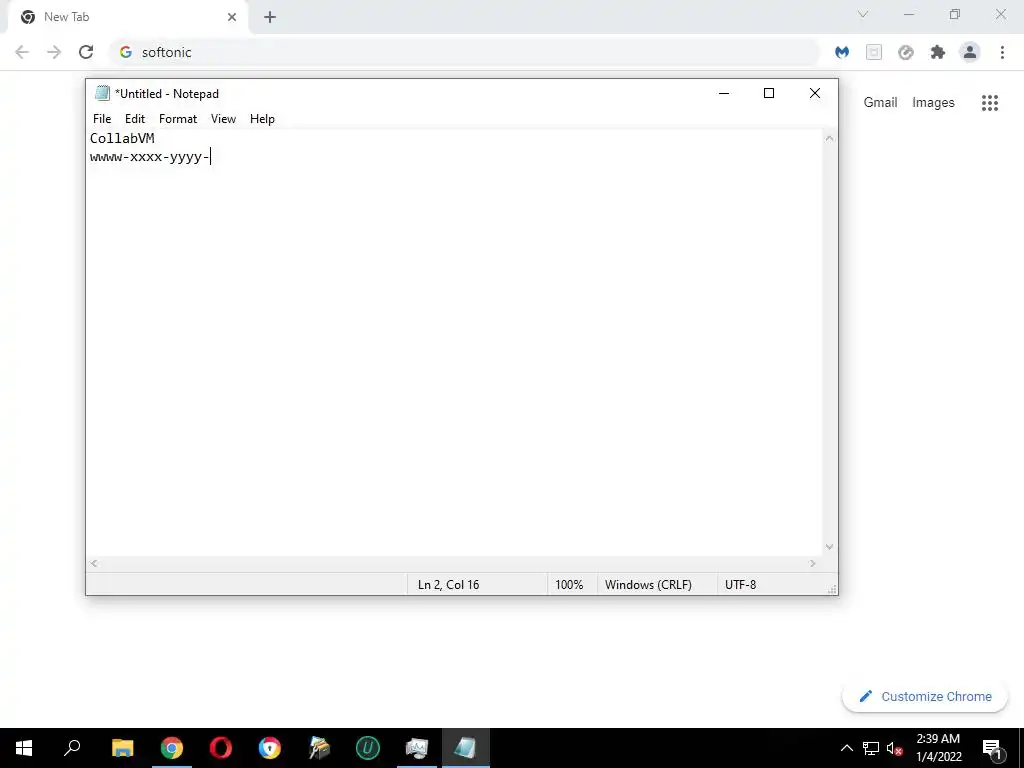
Task: Open Notepad's View menu
Action: click(x=223, y=119)
